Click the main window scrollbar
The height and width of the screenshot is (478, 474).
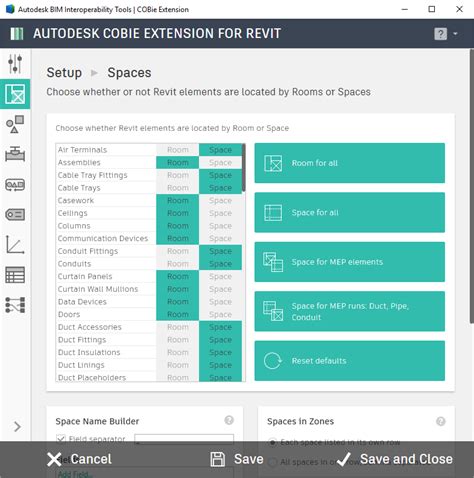(472, 186)
